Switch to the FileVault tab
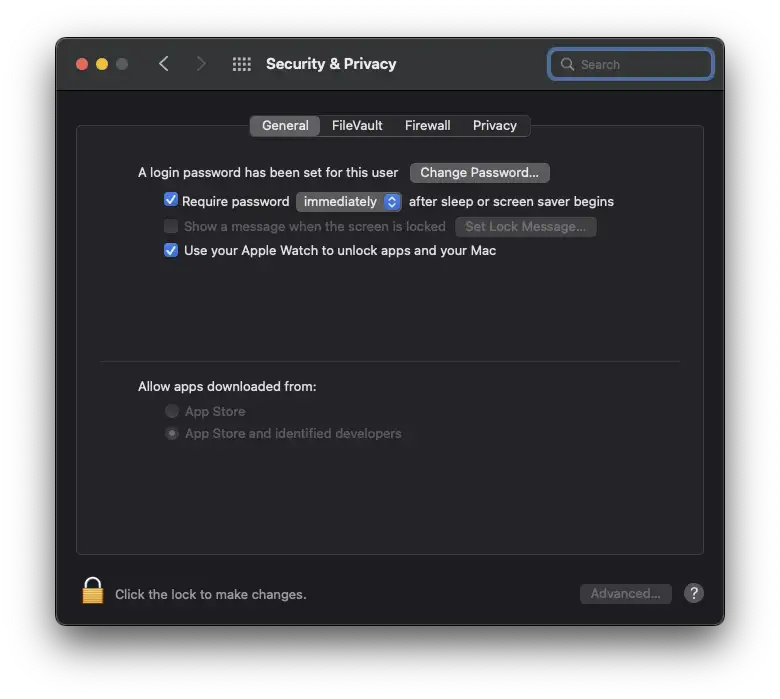Screen dimensions: 780x699 pos(357,125)
